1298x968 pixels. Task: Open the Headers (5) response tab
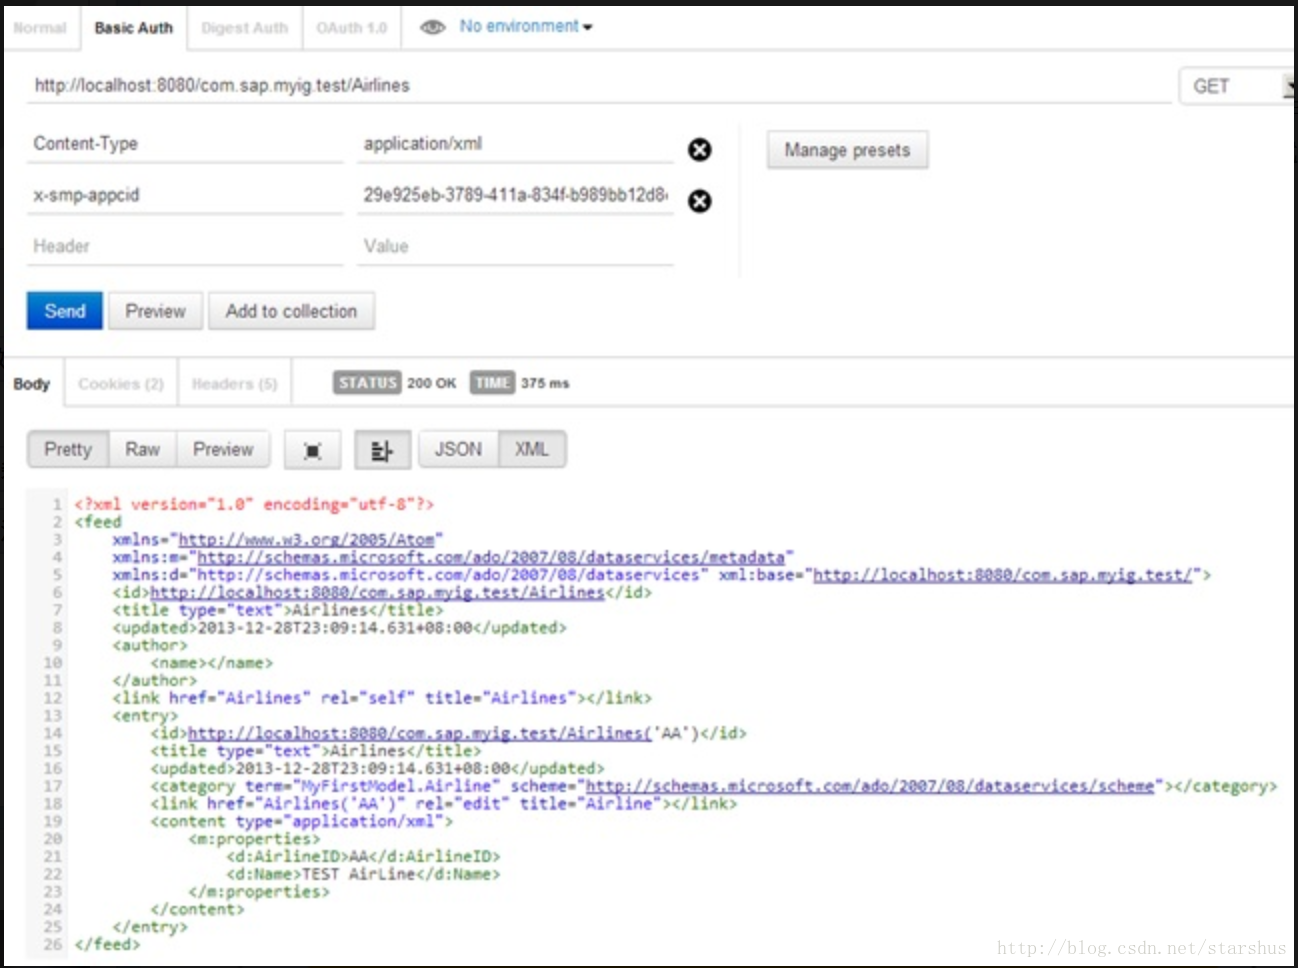234,384
